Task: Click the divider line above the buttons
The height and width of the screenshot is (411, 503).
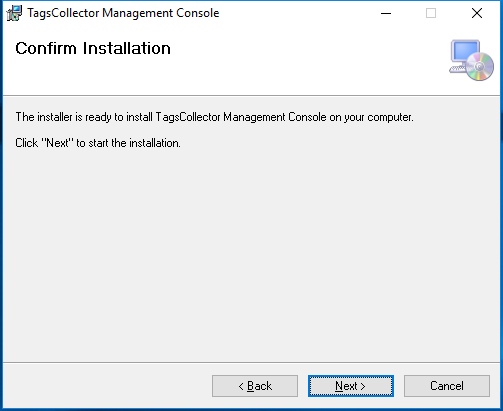Action: point(251,362)
